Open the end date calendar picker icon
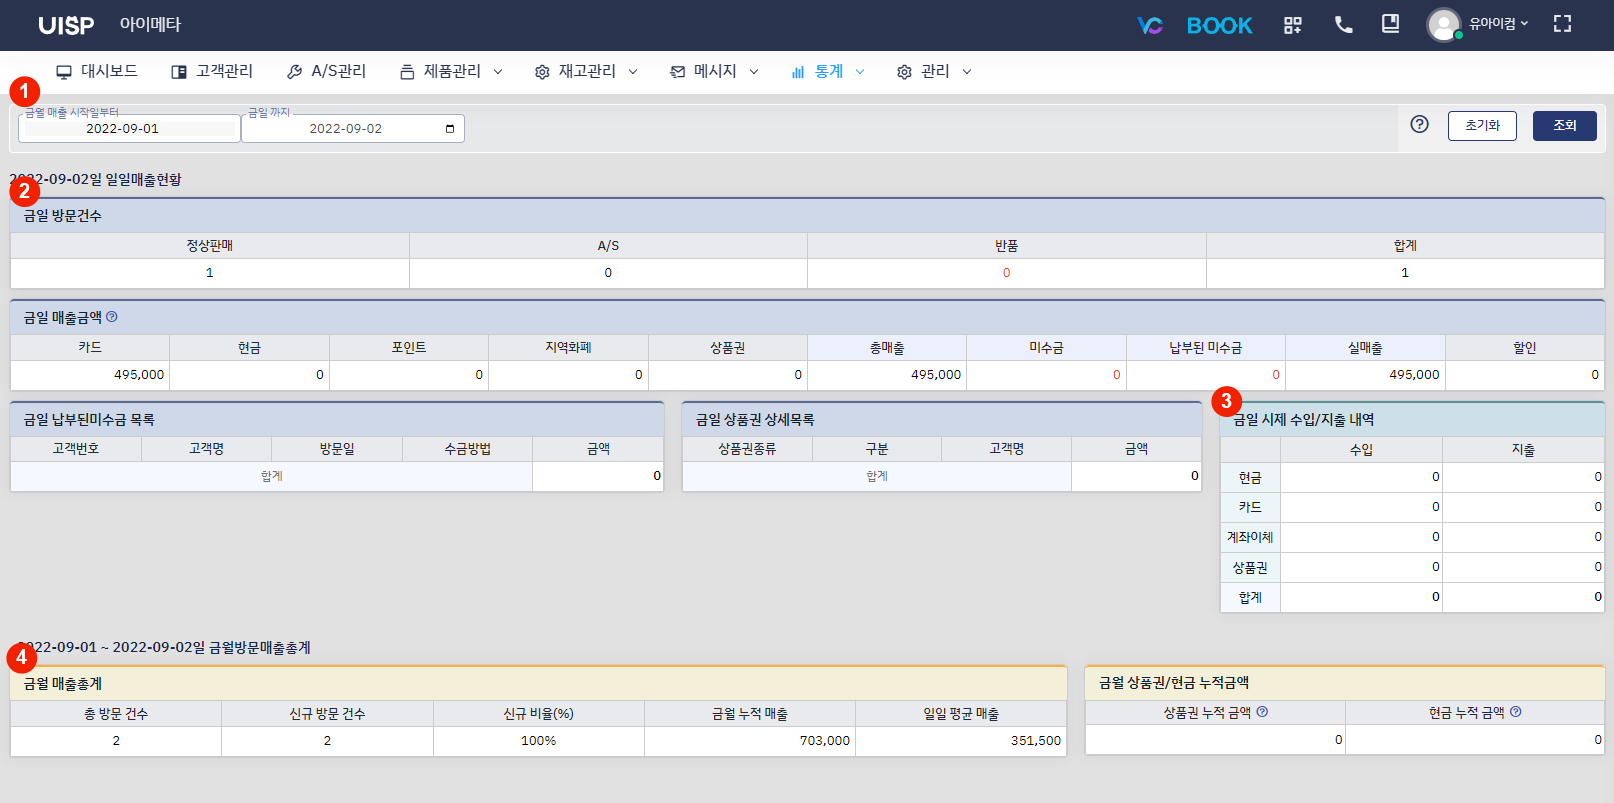This screenshot has width=1614, height=803. pyautogui.click(x=450, y=129)
